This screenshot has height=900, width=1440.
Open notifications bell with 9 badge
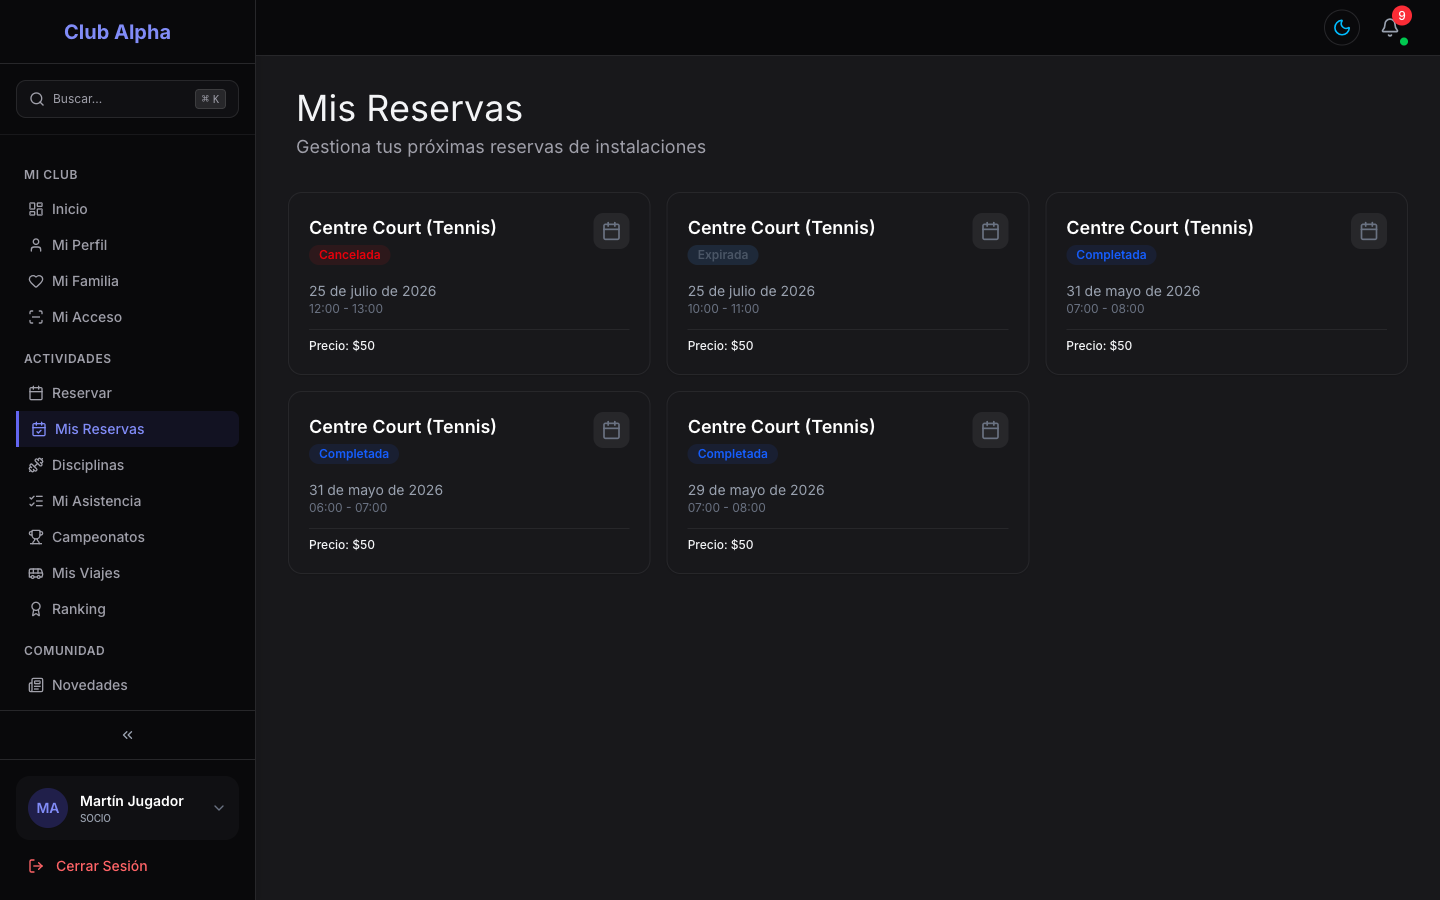(1390, 28)
